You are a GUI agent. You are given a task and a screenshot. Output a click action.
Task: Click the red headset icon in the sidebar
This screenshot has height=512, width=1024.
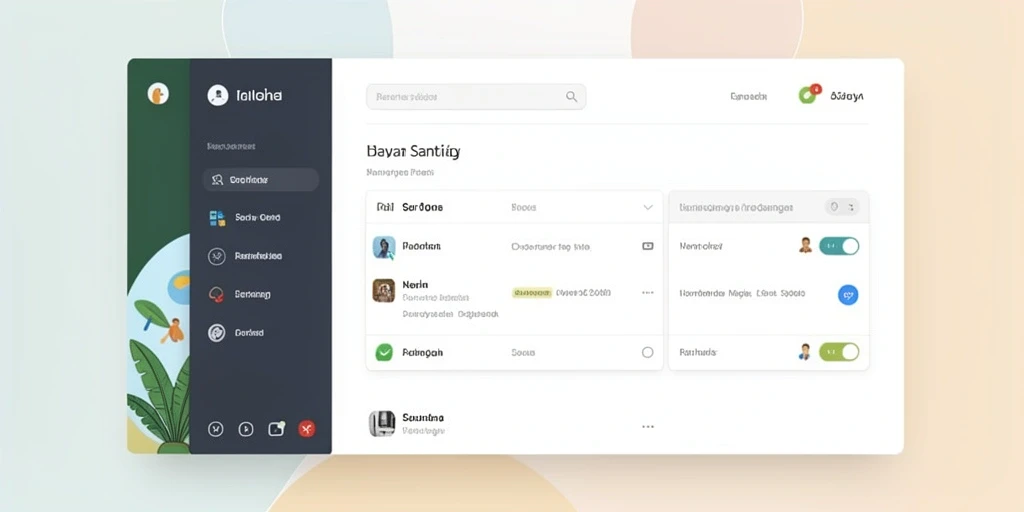point(216,295)
